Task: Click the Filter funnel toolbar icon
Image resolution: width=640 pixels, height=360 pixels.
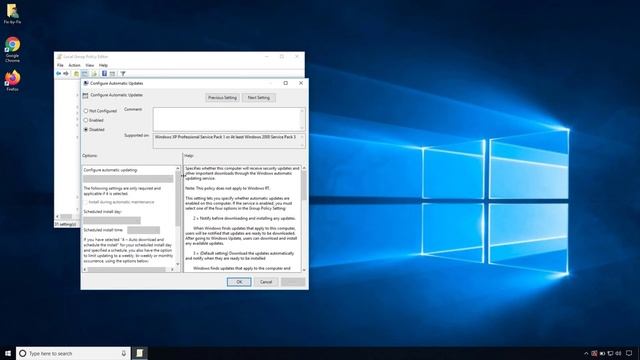Action: point(122,74)
